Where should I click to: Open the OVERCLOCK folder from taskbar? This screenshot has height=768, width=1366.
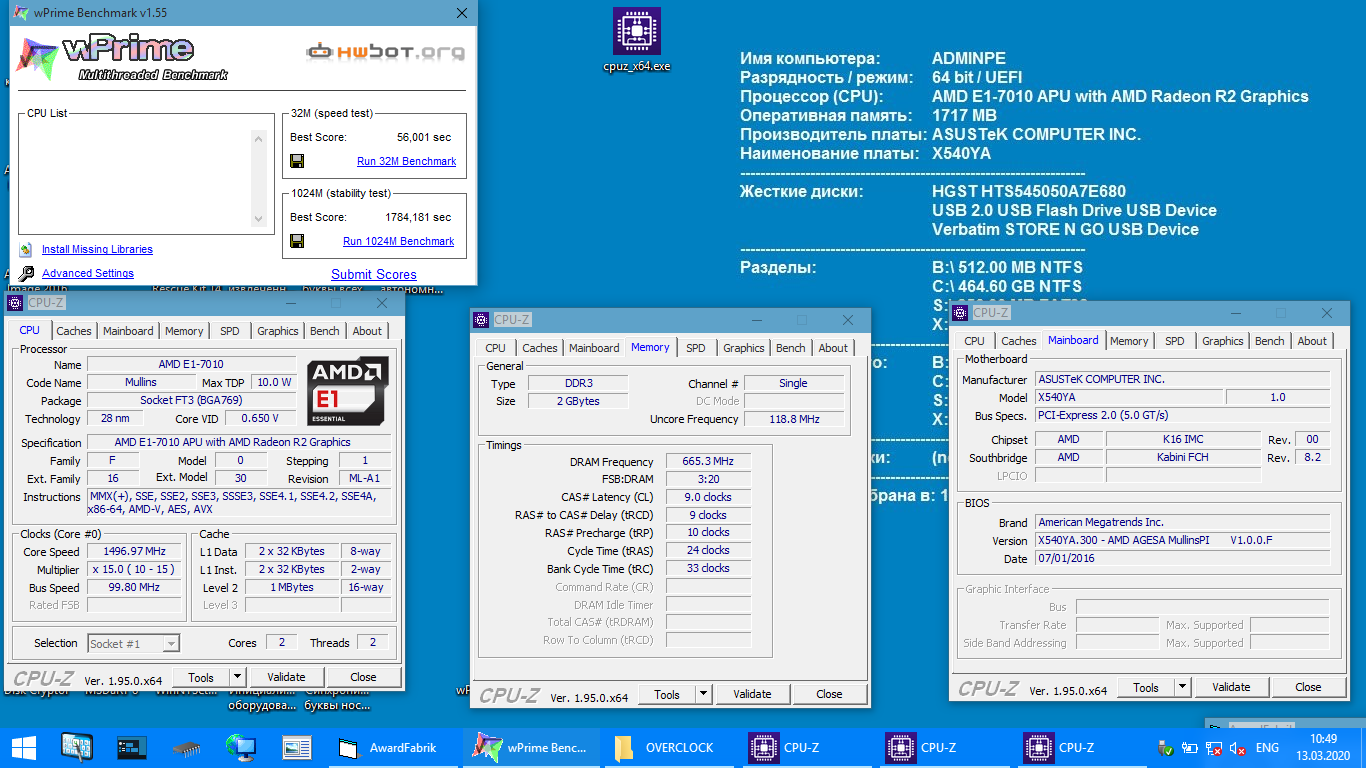(x=669, y=747)
